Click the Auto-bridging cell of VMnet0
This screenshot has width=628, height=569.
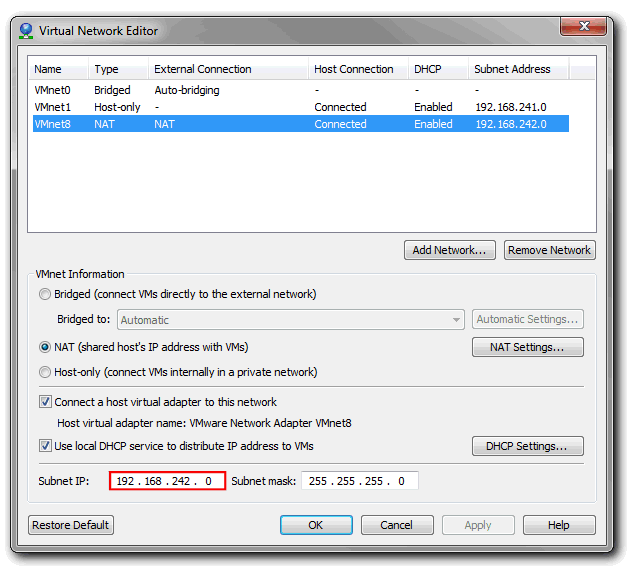tap(187, 90)
